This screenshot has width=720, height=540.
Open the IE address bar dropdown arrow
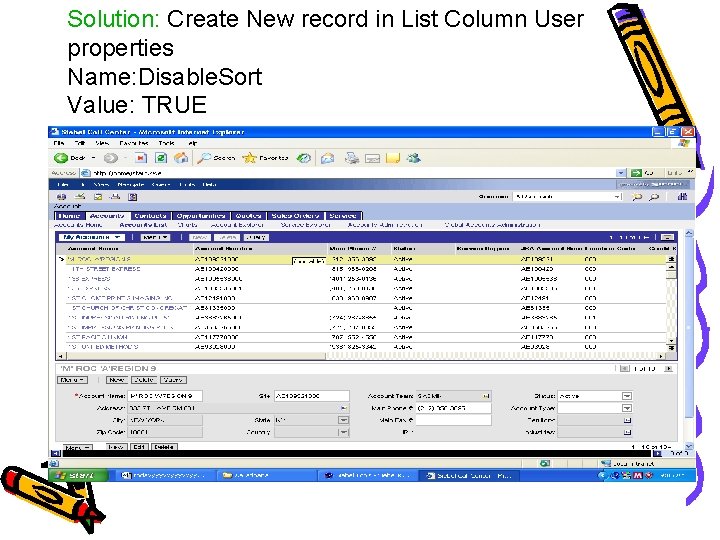(621, 173)
